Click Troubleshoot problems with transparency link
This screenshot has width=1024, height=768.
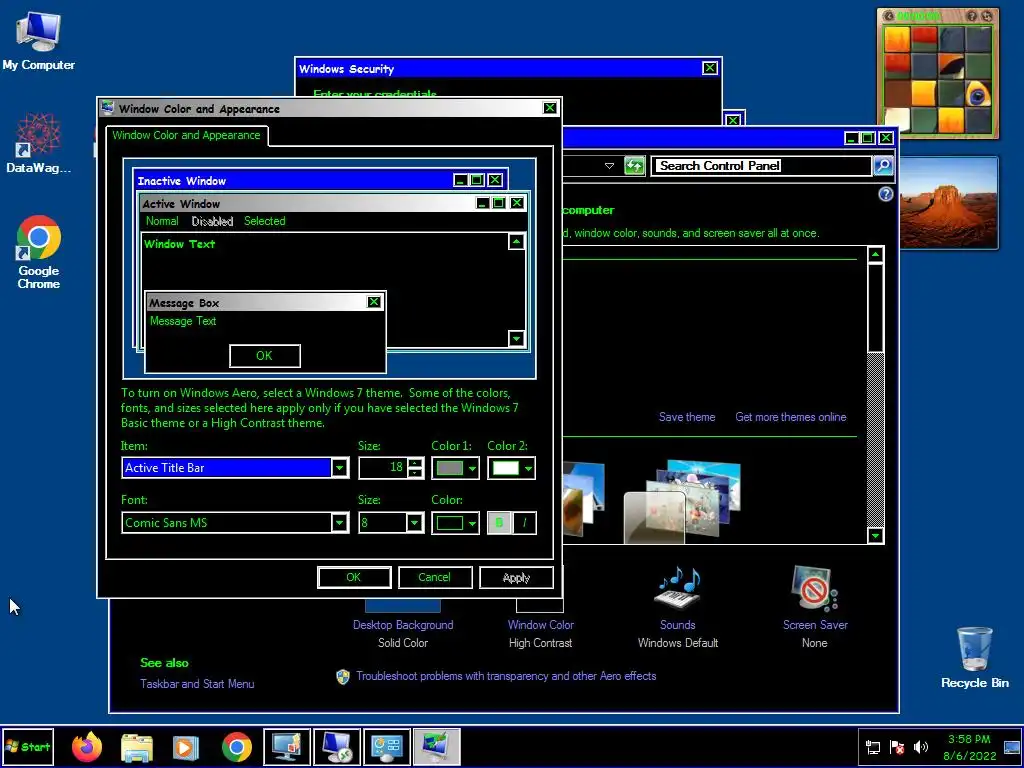[506, 676]
